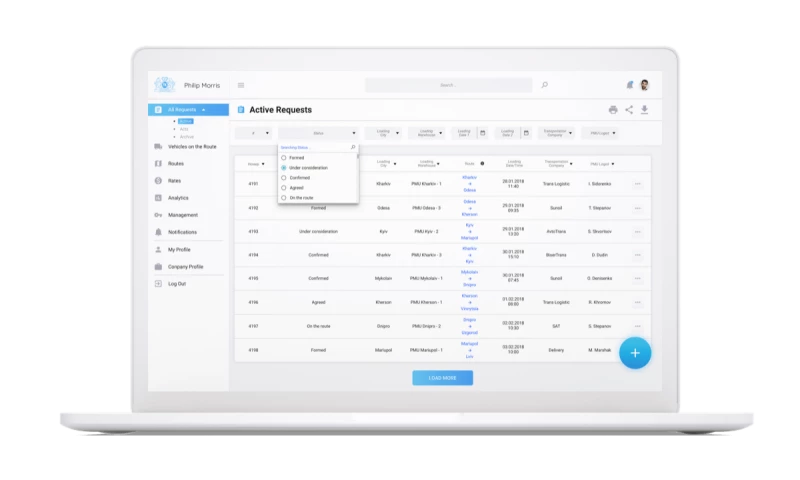Select the Agreed status radio button

point(284,188)
